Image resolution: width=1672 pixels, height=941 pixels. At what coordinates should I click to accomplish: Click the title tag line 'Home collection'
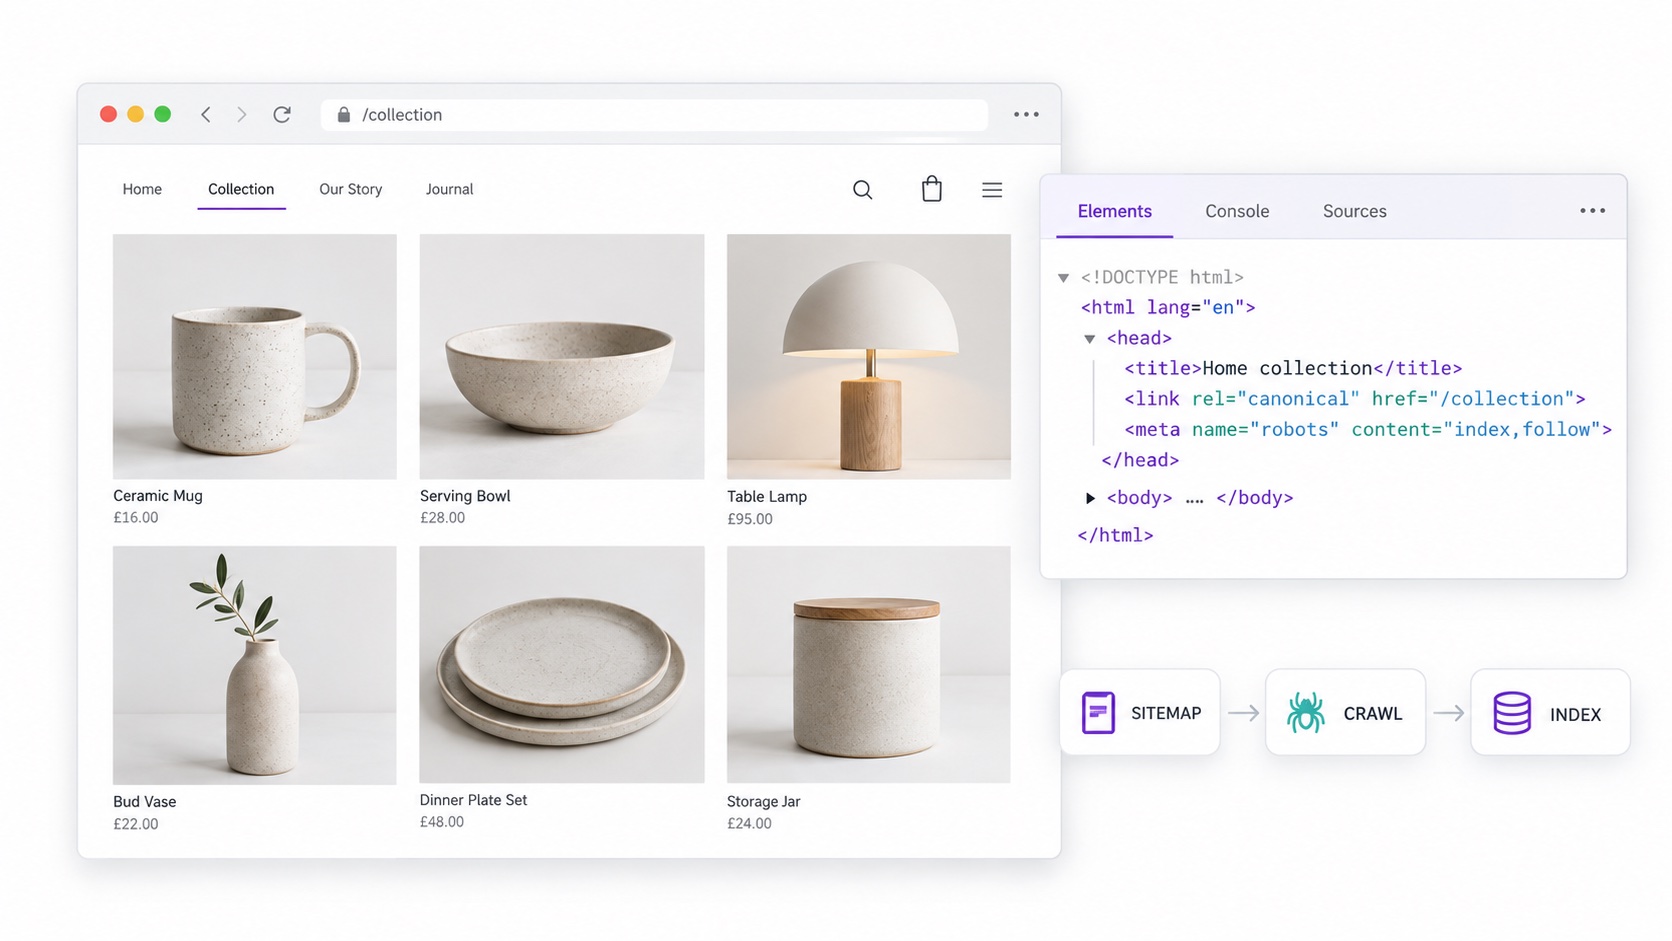coord(1293,369)
